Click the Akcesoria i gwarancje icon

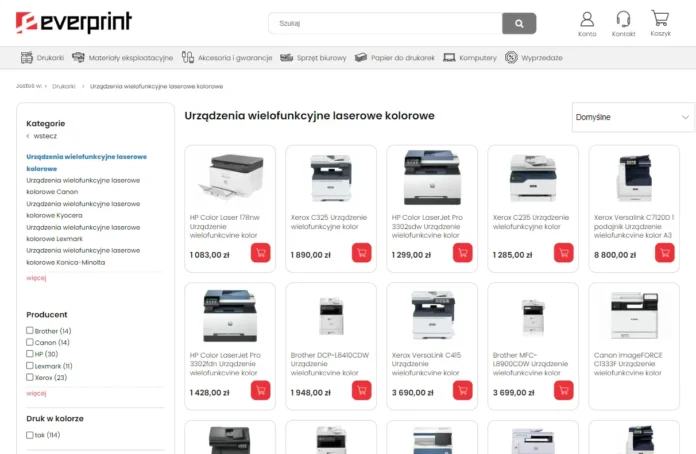click(188, 58)
